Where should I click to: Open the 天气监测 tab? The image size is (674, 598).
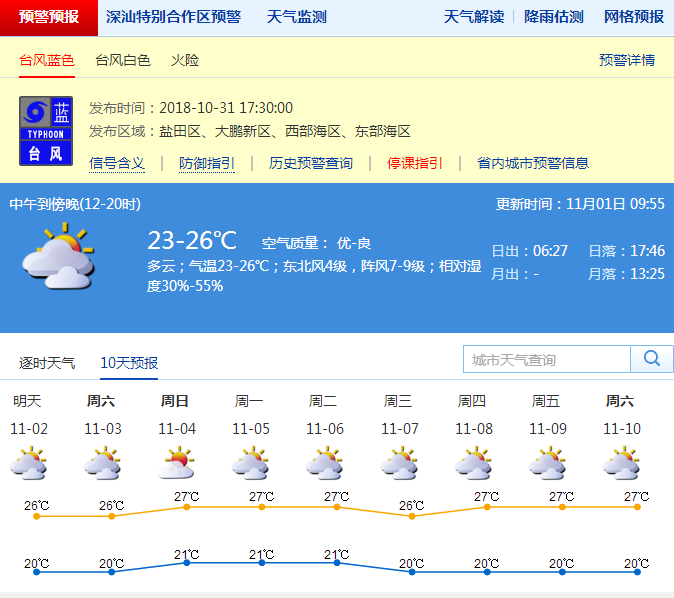point(296,17)
